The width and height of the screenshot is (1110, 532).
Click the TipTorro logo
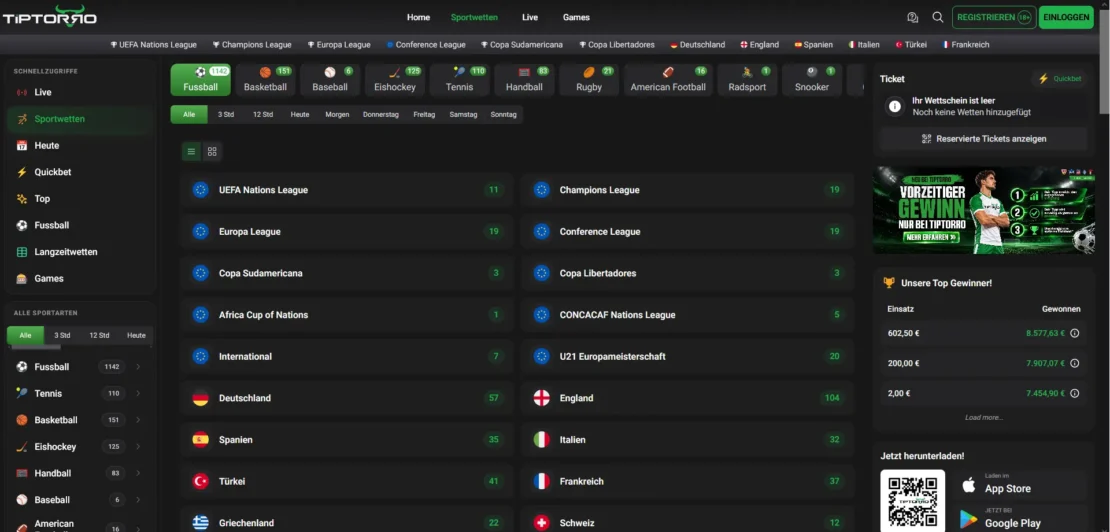tap(50, 16)
